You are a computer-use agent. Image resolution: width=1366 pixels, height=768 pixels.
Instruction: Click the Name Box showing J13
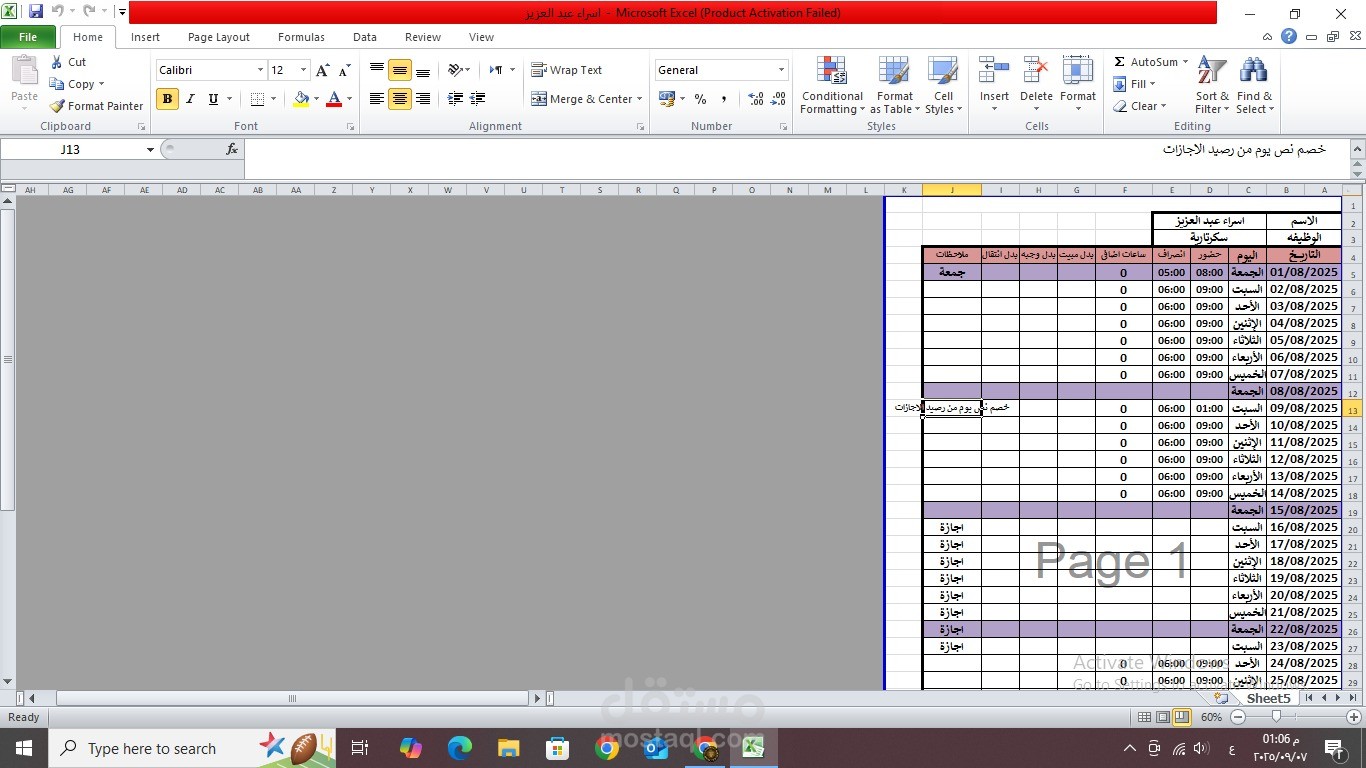tap(70, 149)
